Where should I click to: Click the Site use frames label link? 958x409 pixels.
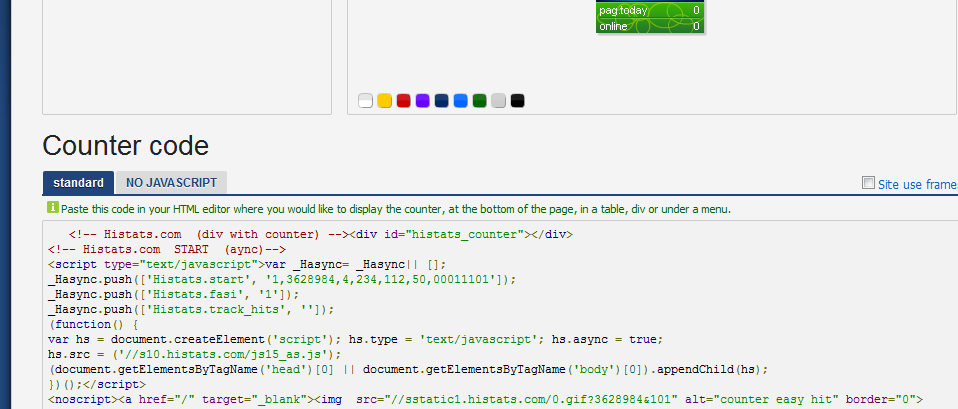(x=918, y=184)
